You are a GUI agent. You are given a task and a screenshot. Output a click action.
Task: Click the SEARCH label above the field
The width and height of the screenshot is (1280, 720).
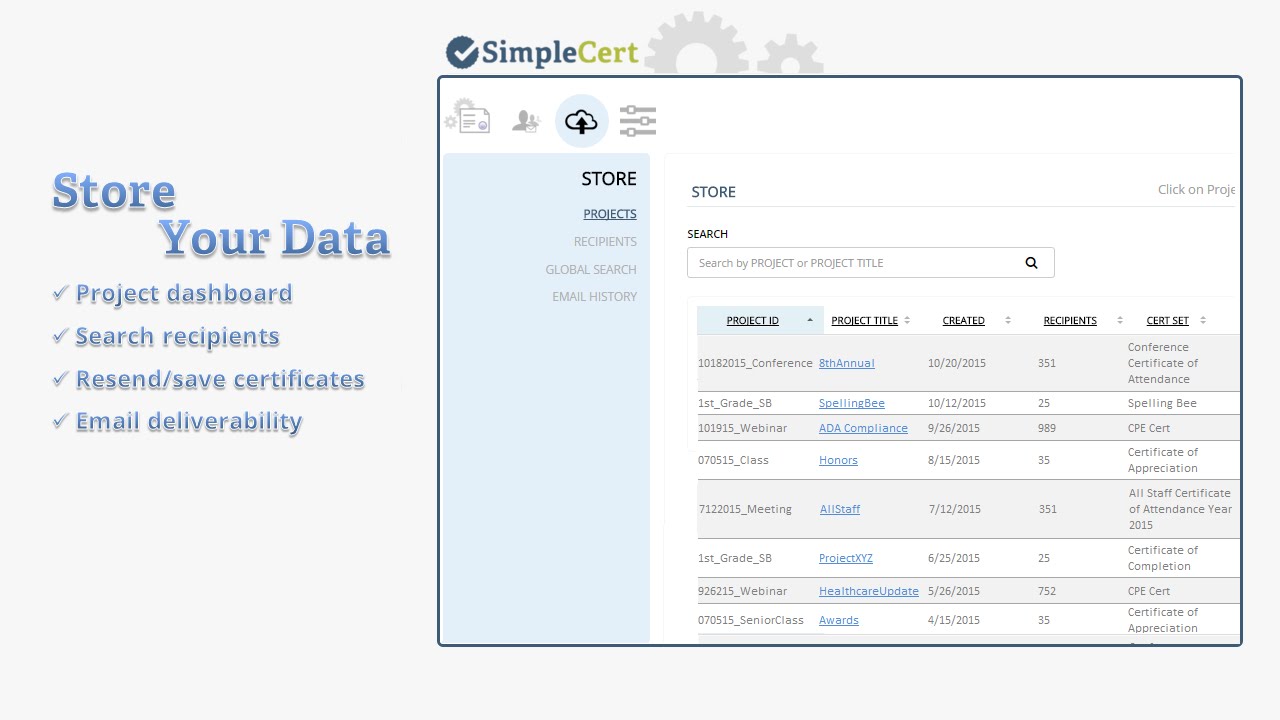coord(707,234)
